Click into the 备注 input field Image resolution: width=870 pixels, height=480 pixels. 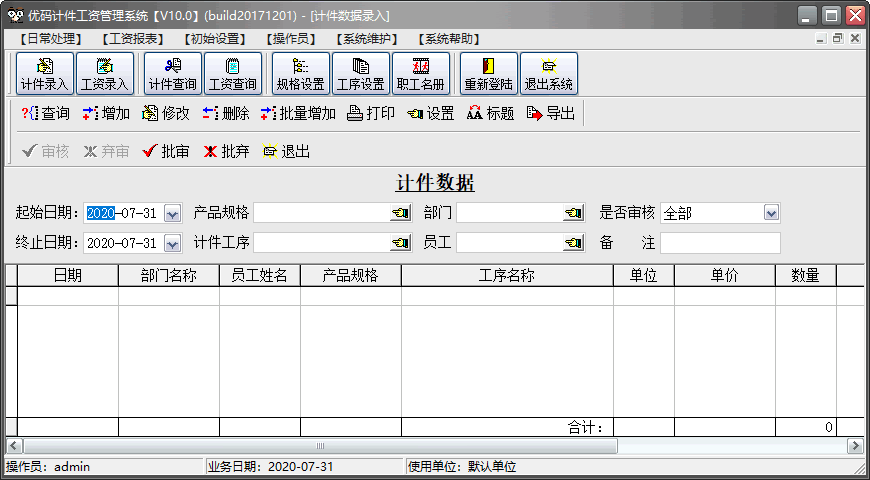[720, 243]
